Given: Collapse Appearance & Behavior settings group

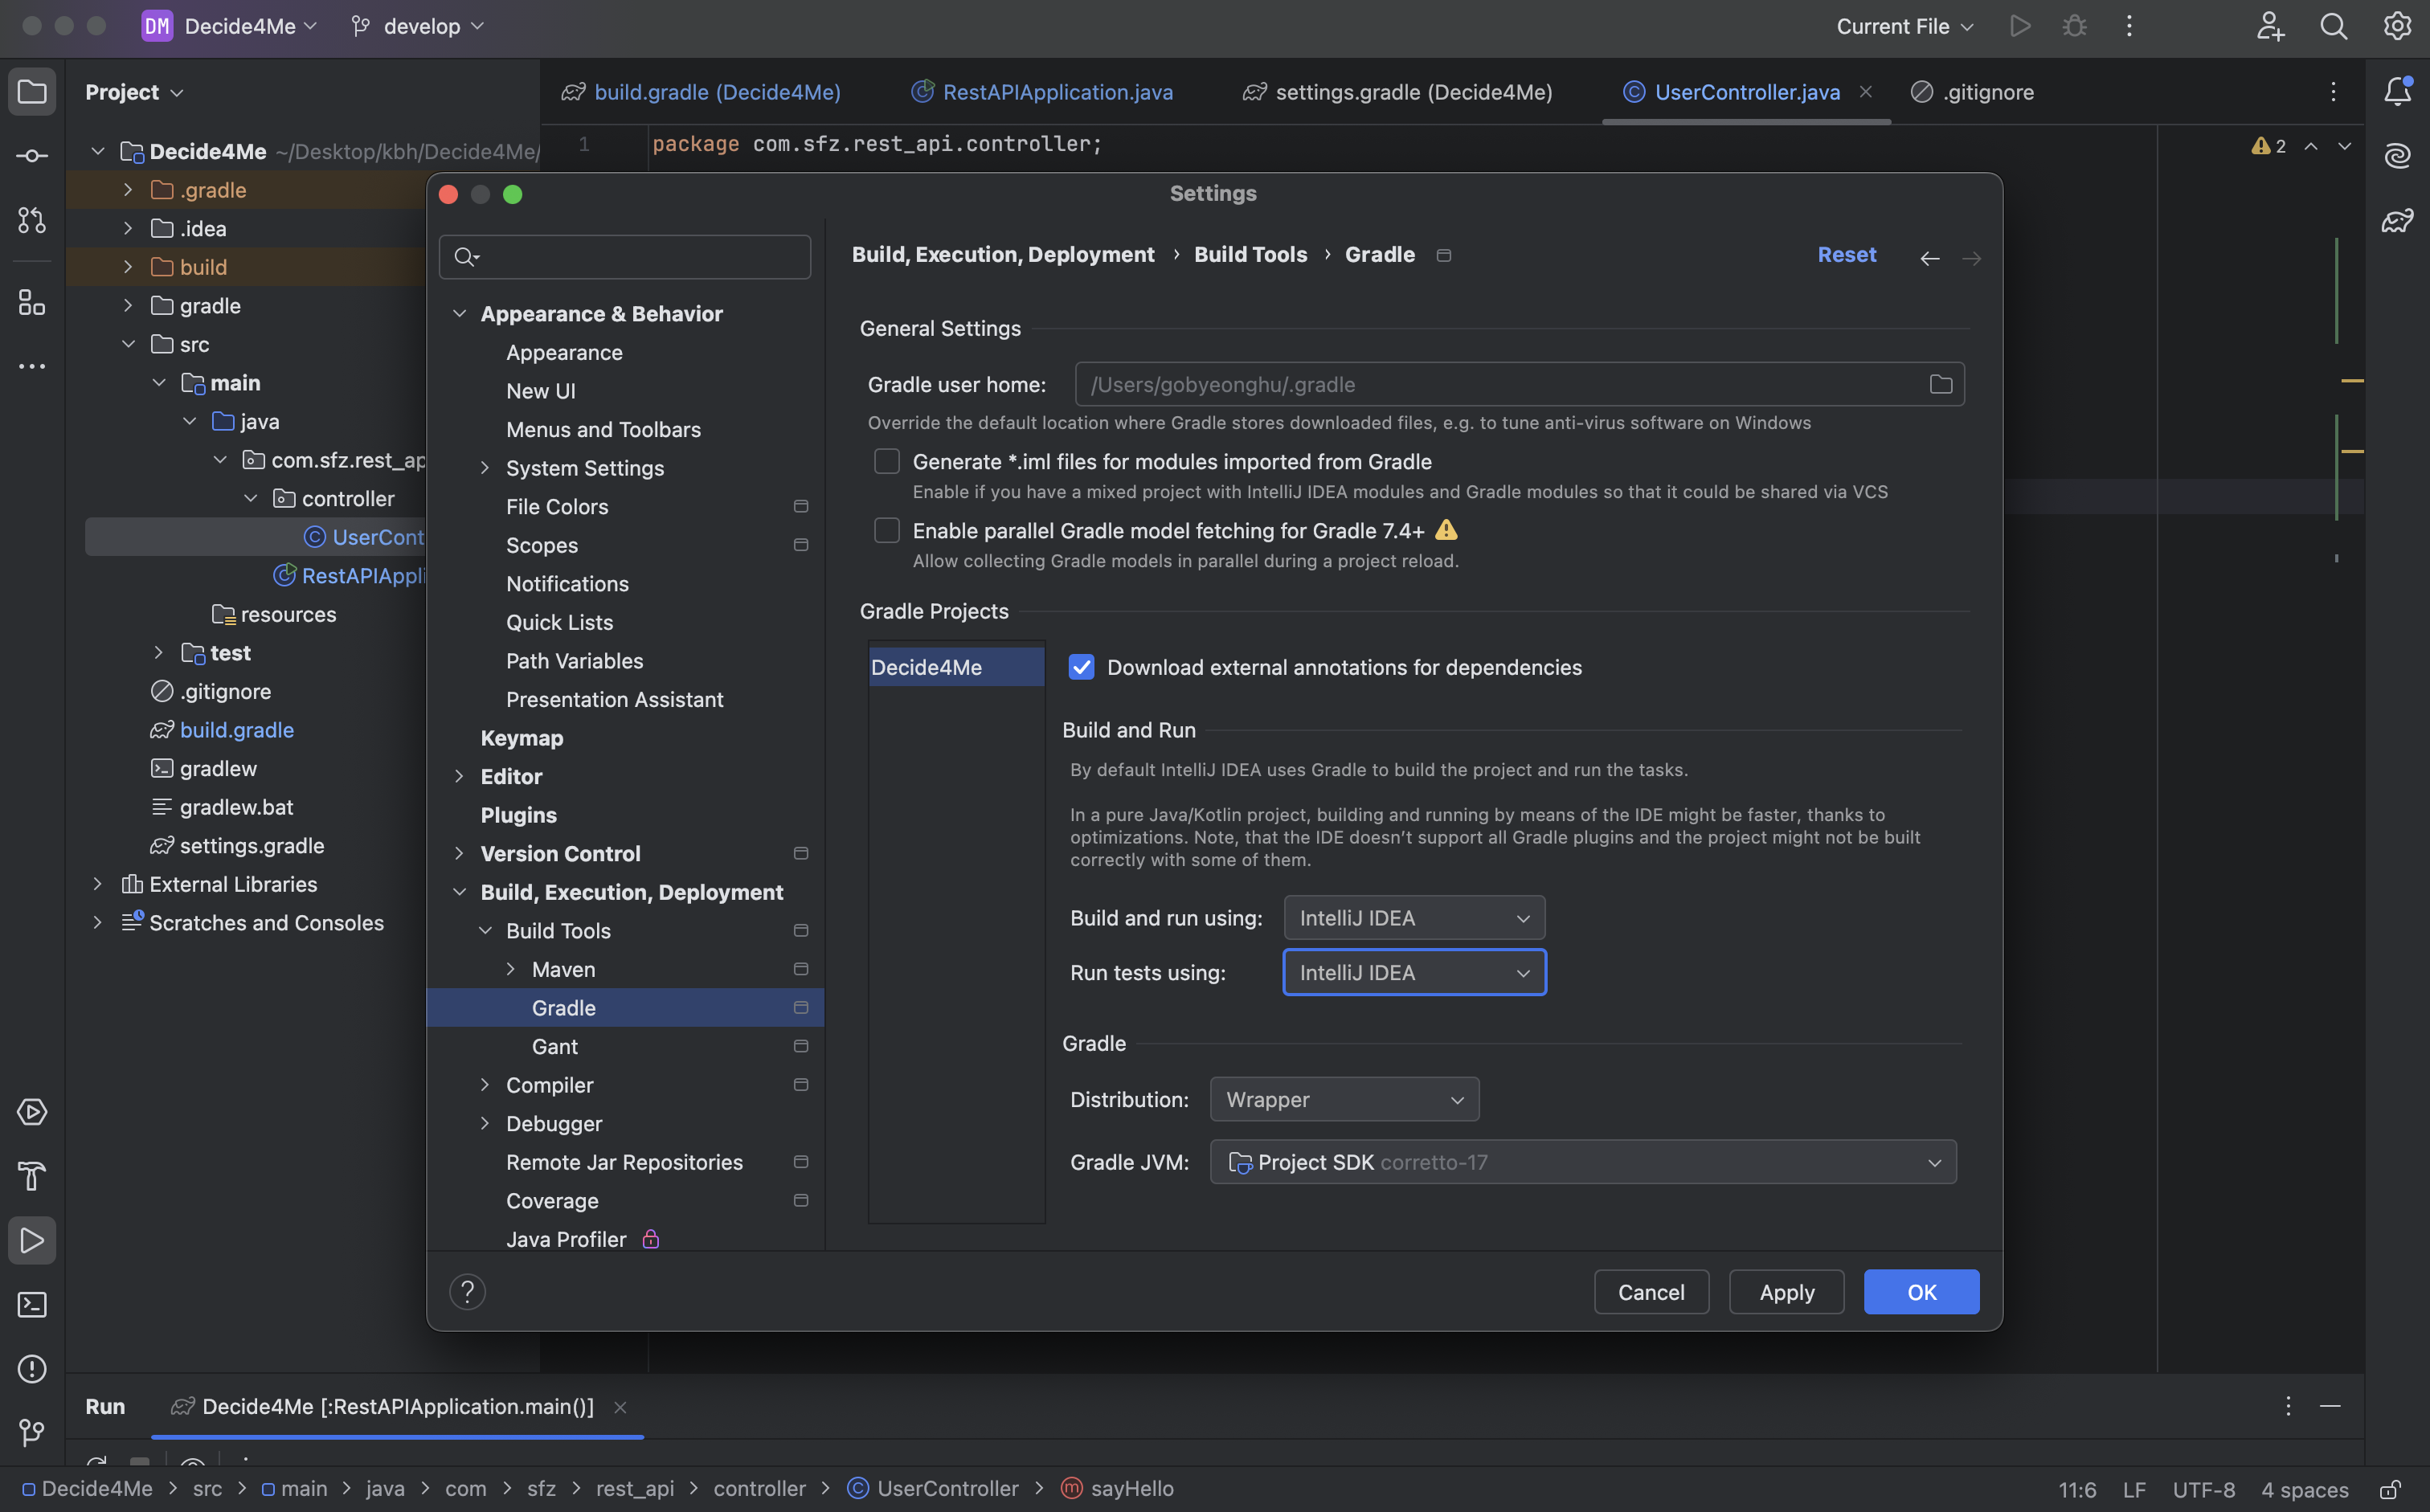Looking at the screenshot, I should tap(459, 314).
